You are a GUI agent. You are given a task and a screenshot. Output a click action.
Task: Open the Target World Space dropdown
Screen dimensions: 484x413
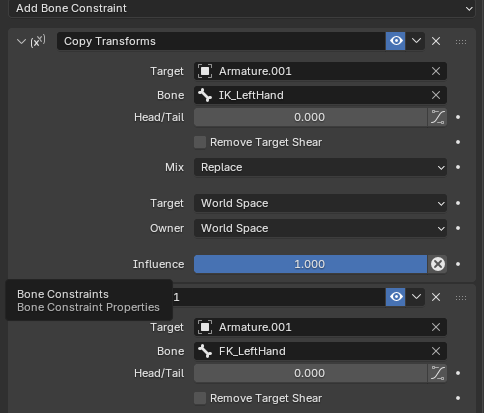320,203
